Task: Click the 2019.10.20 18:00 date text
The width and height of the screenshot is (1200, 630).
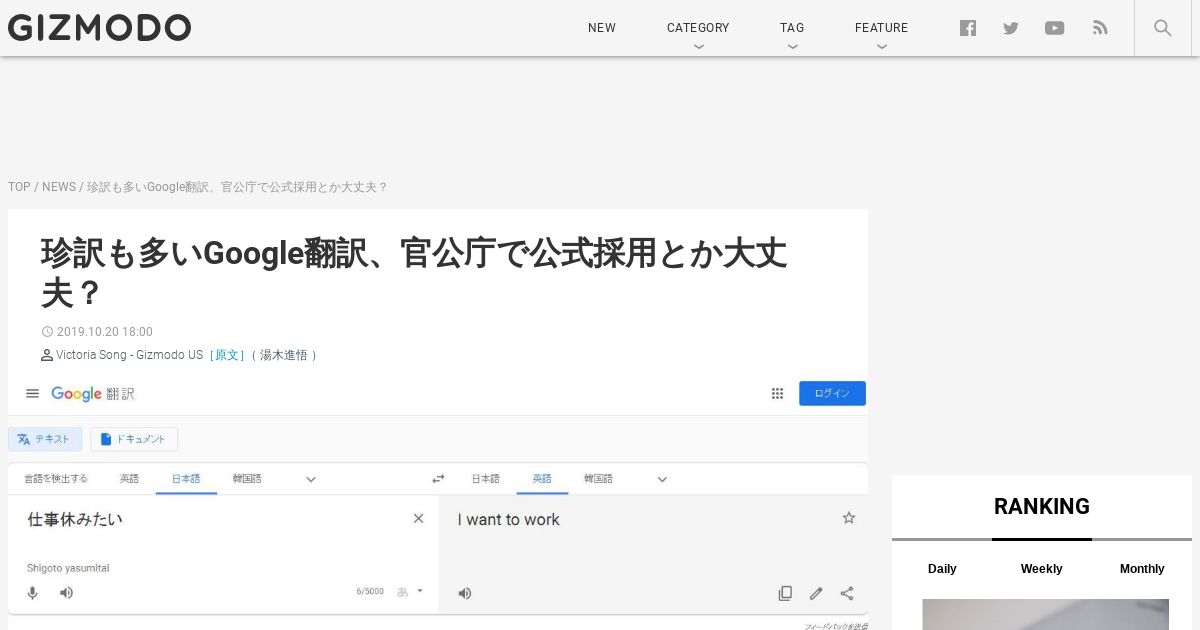Action: click(105, 332)
